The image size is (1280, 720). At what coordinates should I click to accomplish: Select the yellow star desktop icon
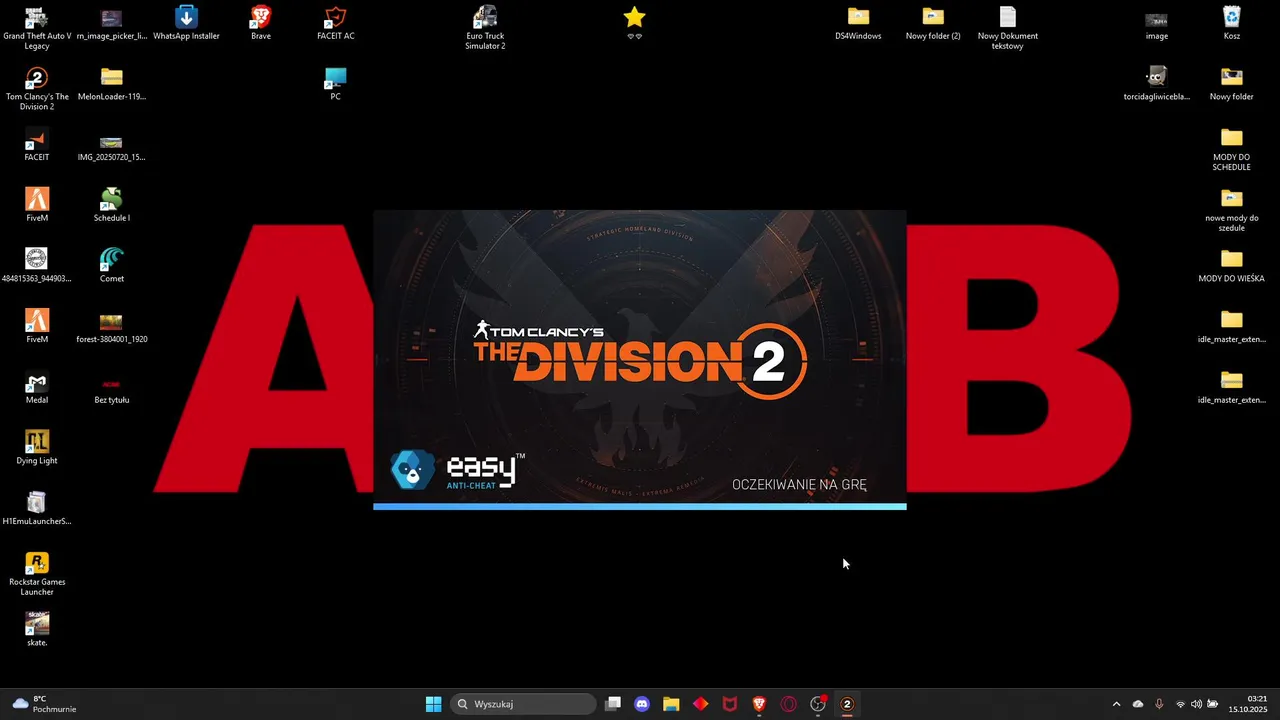634,18
